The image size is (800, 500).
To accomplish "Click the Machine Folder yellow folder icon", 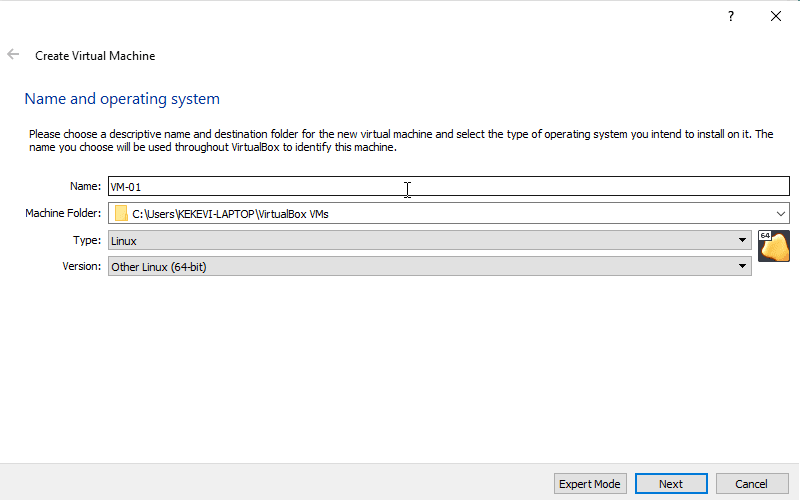I will [121, 213].
